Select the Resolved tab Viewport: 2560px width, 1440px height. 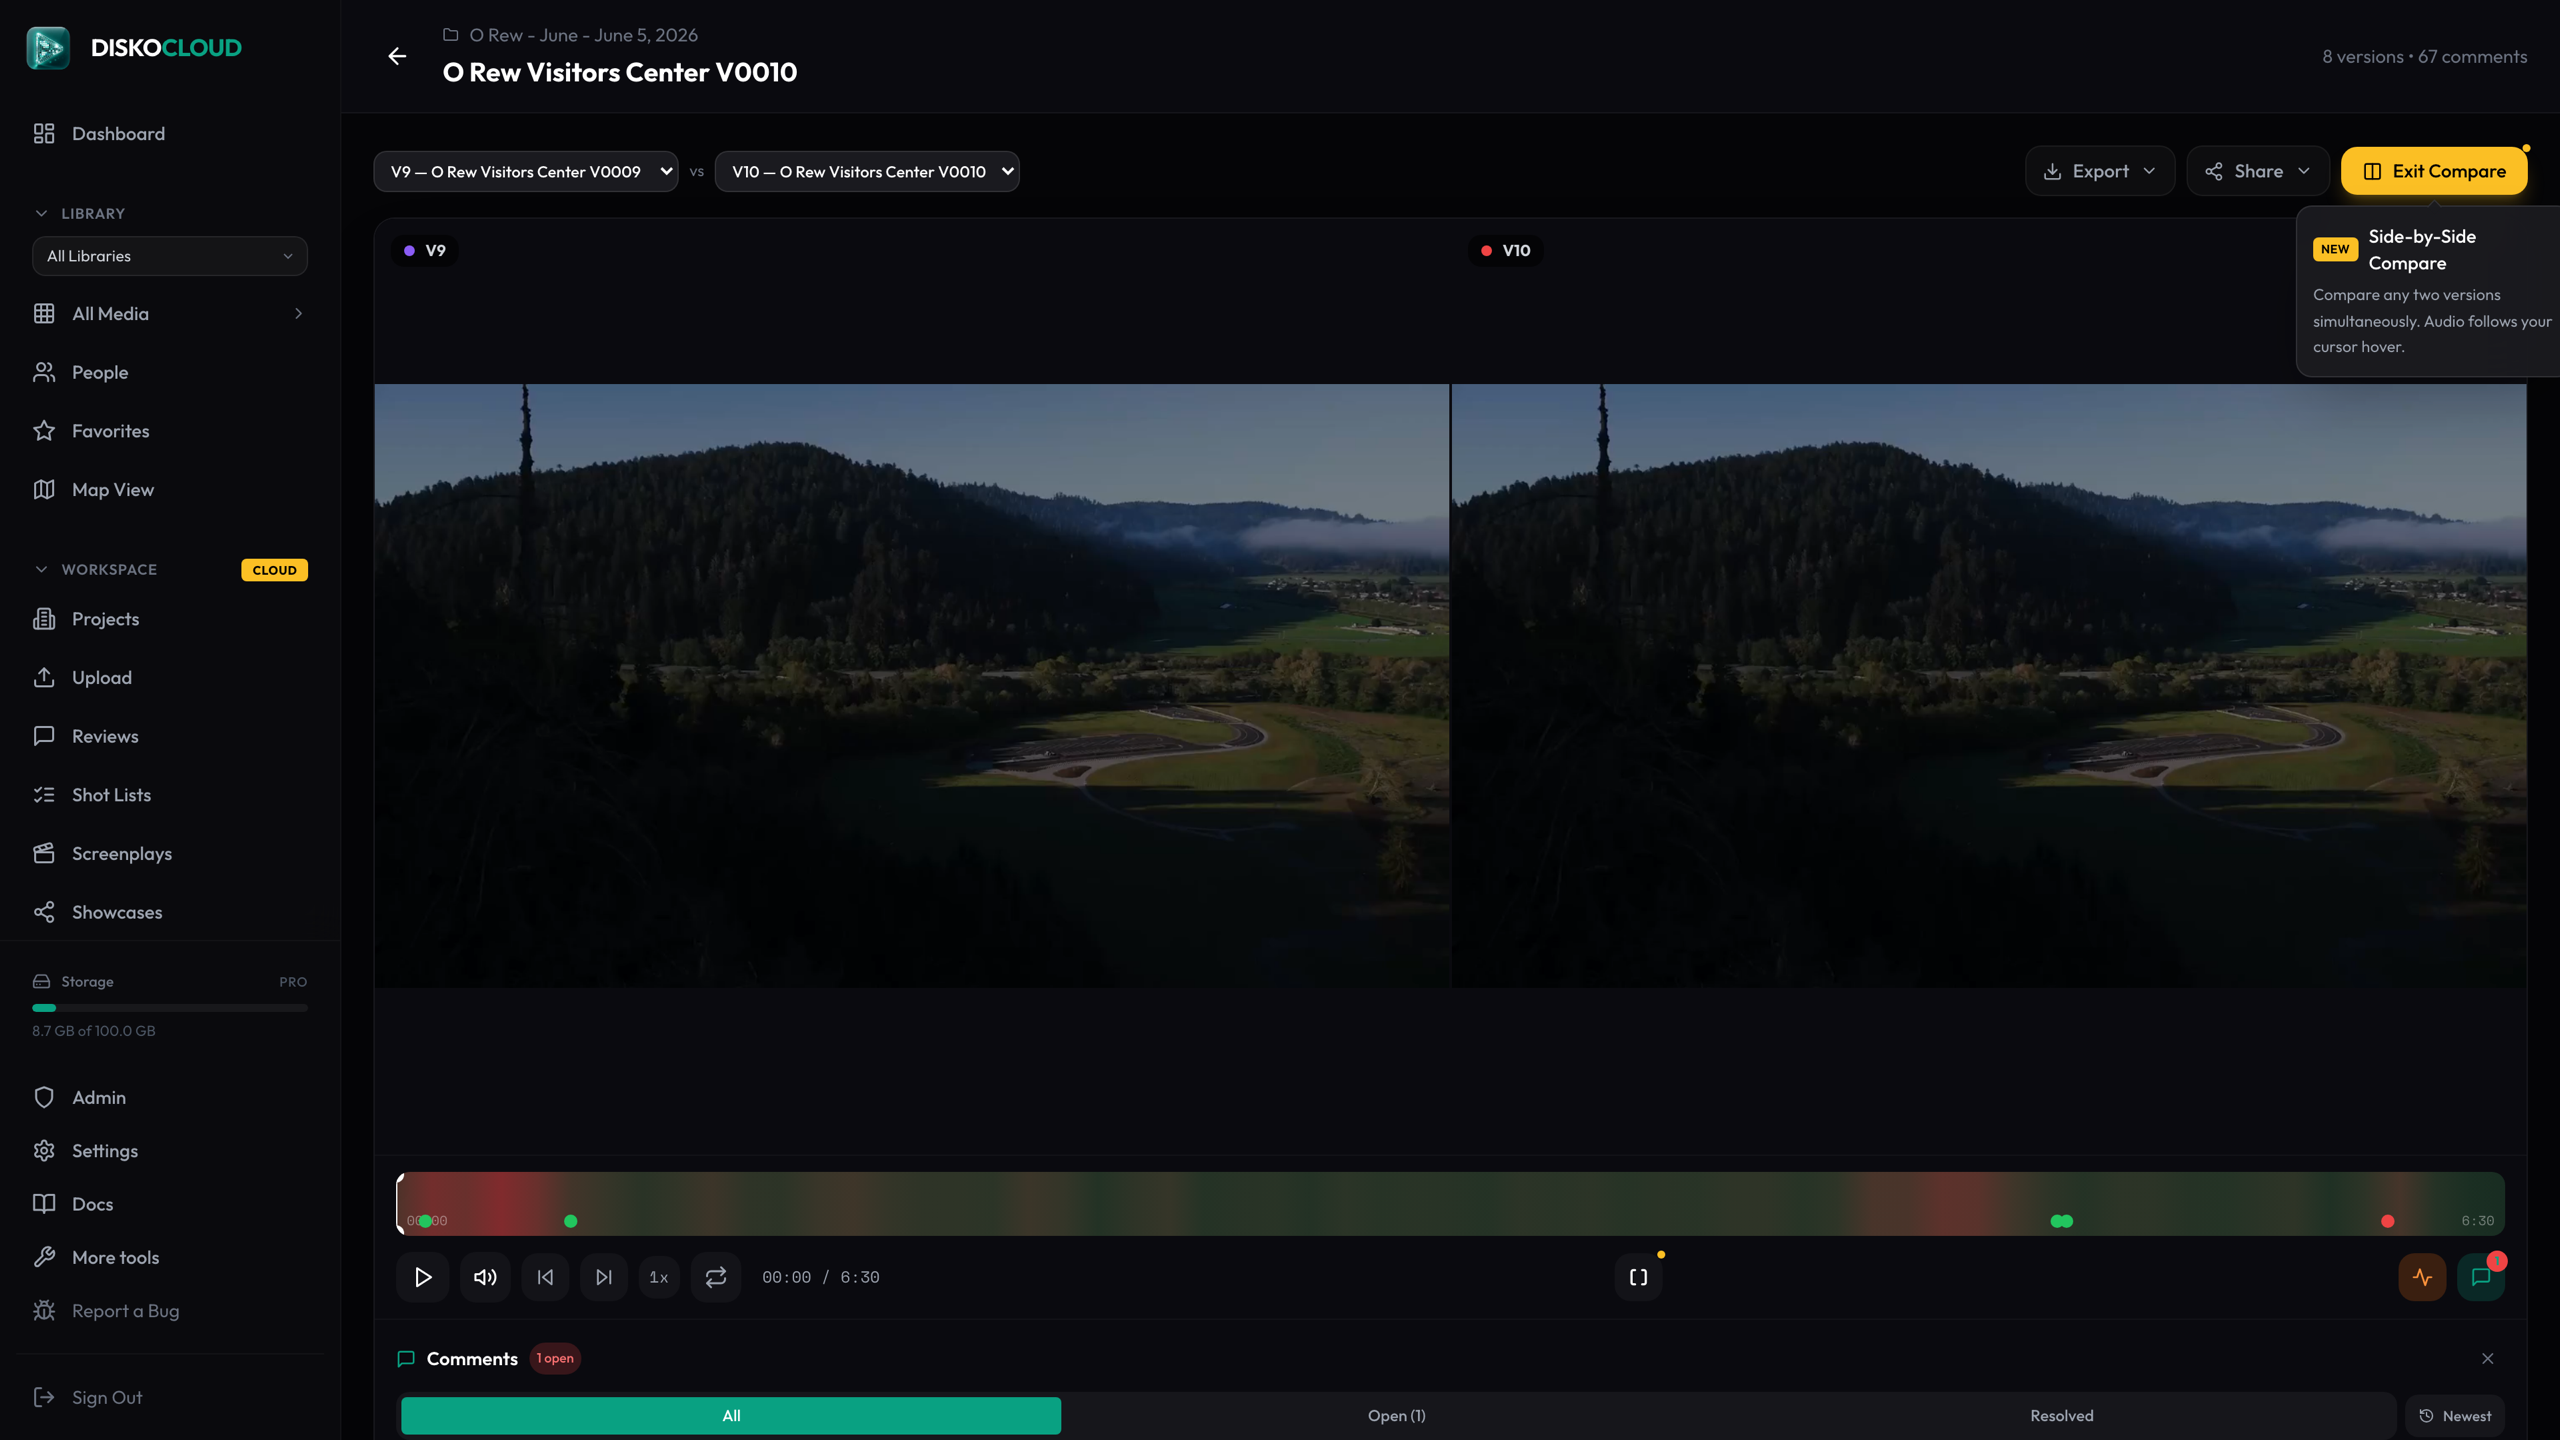(2061, 1415)
